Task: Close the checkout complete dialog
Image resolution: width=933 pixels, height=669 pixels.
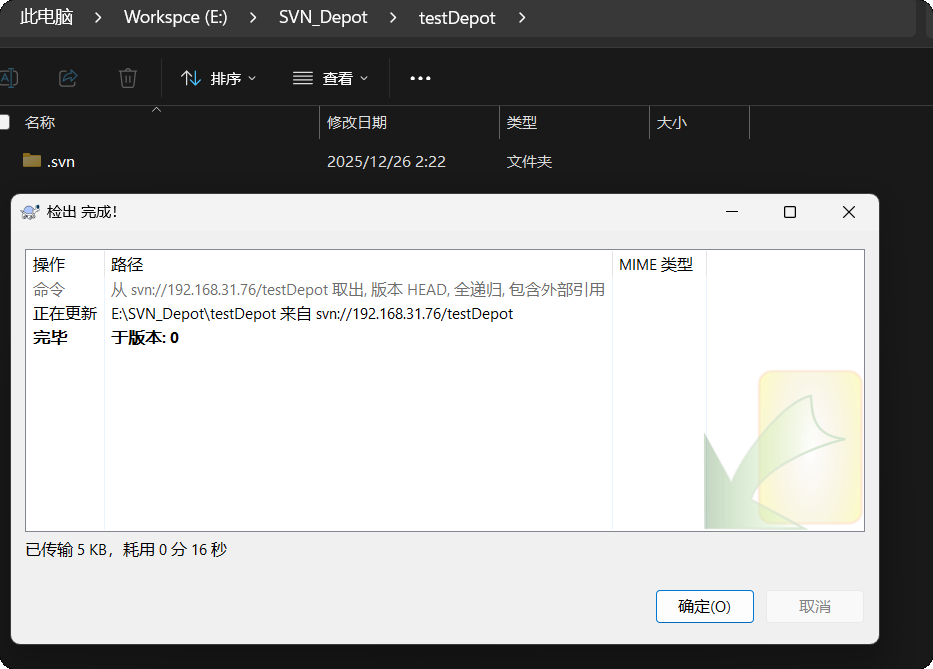Action: 848,212
